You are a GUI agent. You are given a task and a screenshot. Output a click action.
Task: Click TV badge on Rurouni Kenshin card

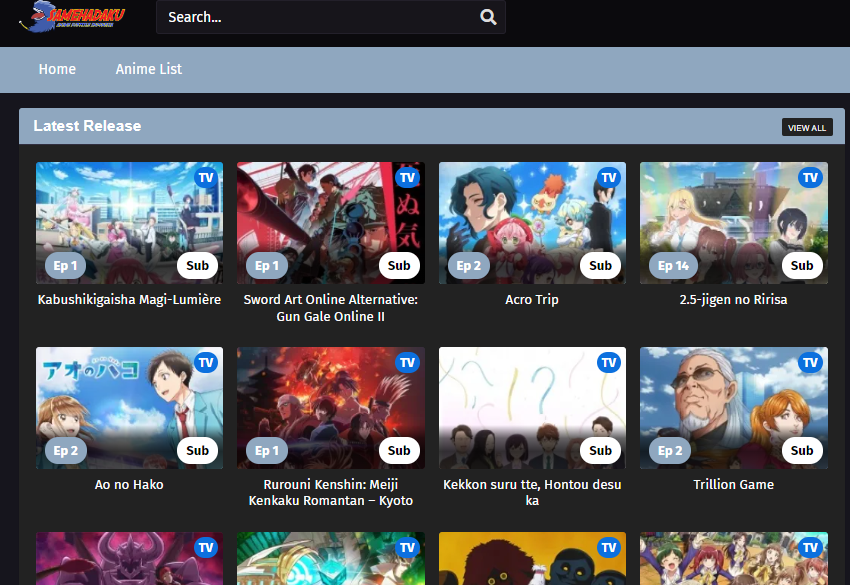coord(407,362)
